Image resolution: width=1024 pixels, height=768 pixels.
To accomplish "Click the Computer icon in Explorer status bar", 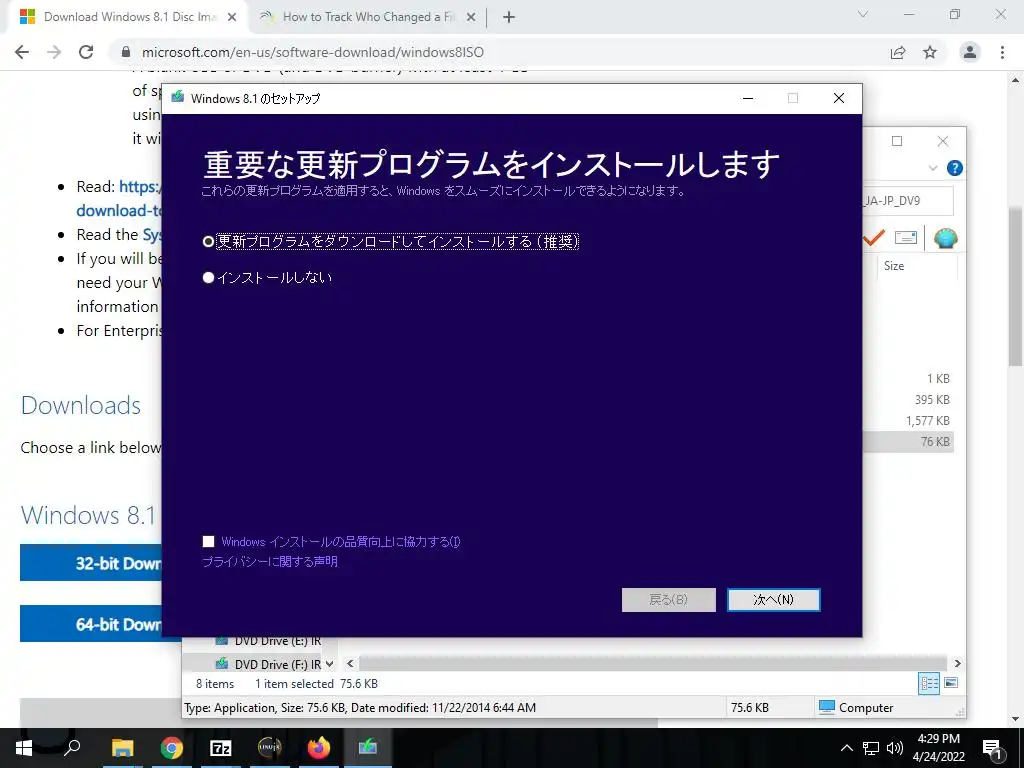I will pyautogui.click(x=827, y=707).
